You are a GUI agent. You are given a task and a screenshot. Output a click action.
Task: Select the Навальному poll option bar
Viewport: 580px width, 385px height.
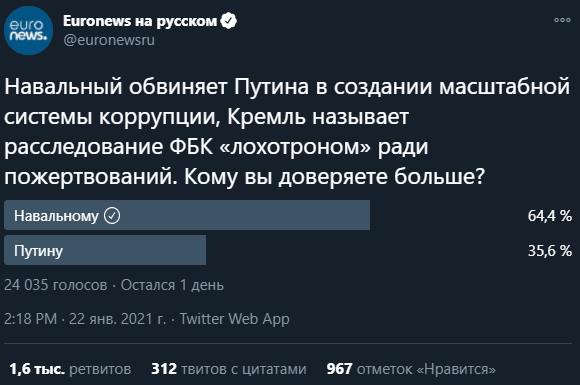click(187, 215)
